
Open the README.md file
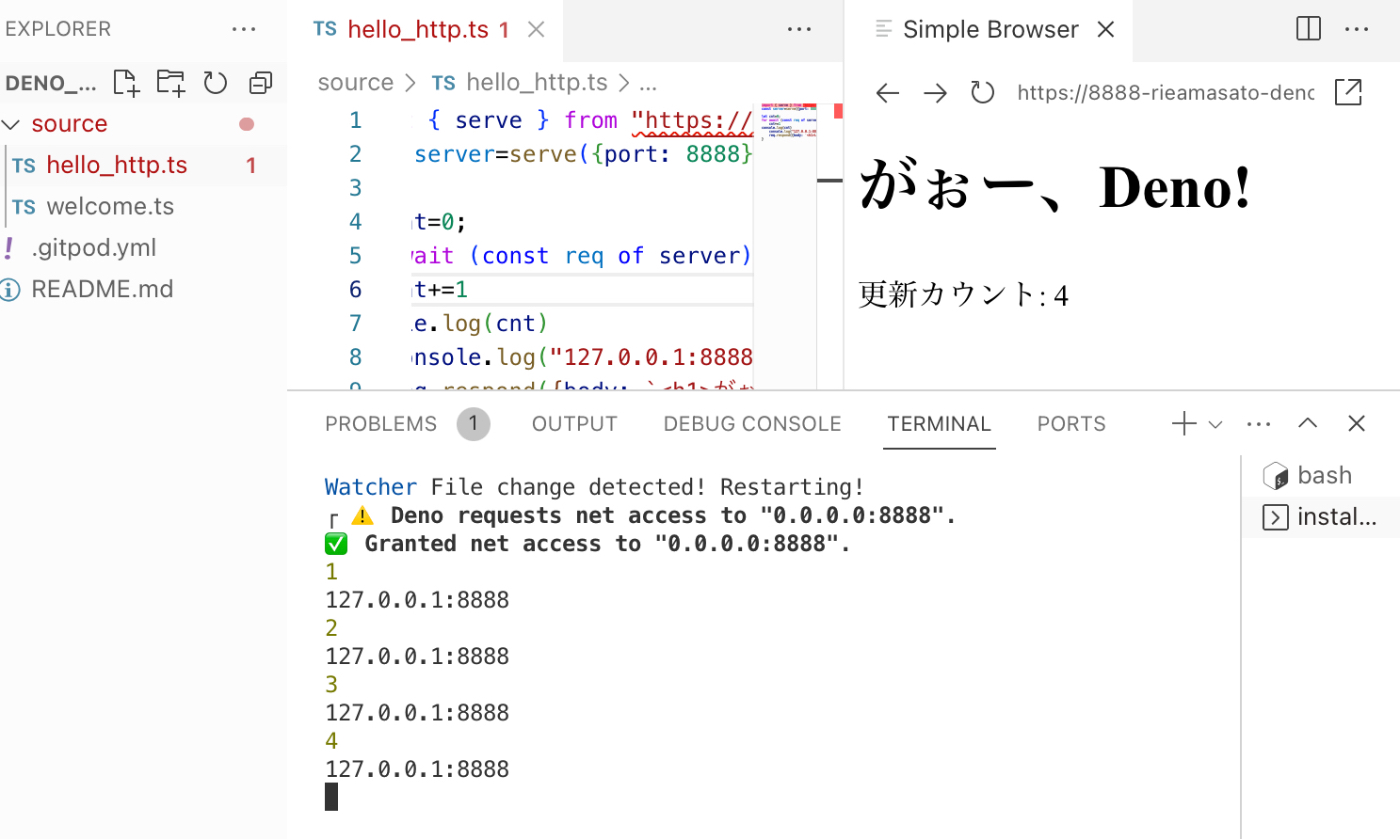[x=143, y=289]
